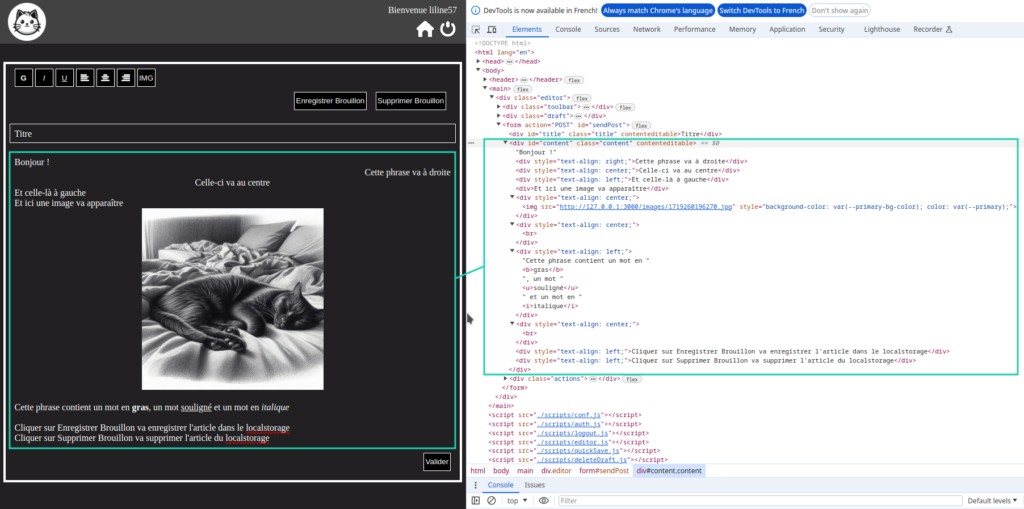This screenshot has width=1024, height=509.
Task: Open the Recorder tab
Action: coord(933,29)
